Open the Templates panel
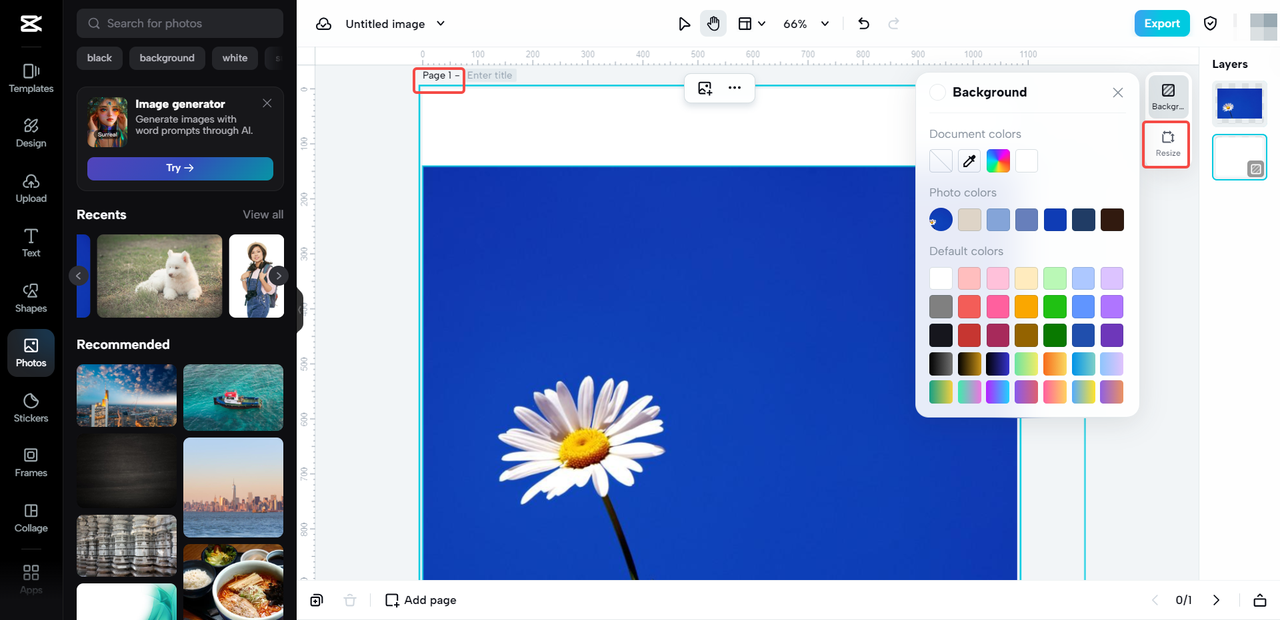The height and width of the screenshot is (620, 1280). [x=31, y=78]
